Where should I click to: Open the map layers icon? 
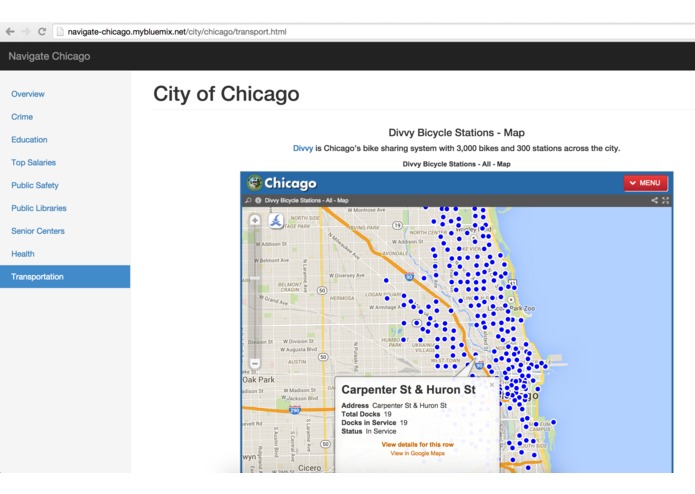coord(276,221)
